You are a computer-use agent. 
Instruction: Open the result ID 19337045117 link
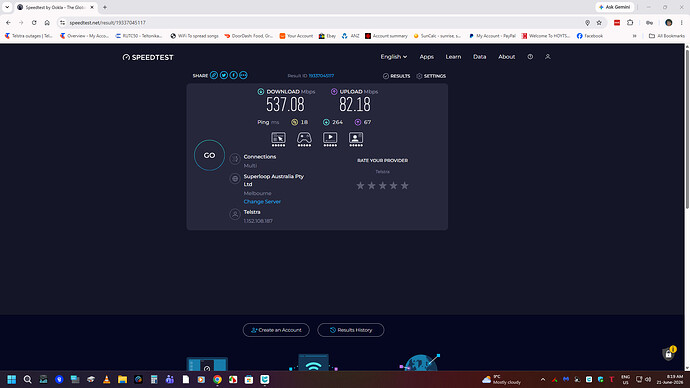[x=321, y=76]
